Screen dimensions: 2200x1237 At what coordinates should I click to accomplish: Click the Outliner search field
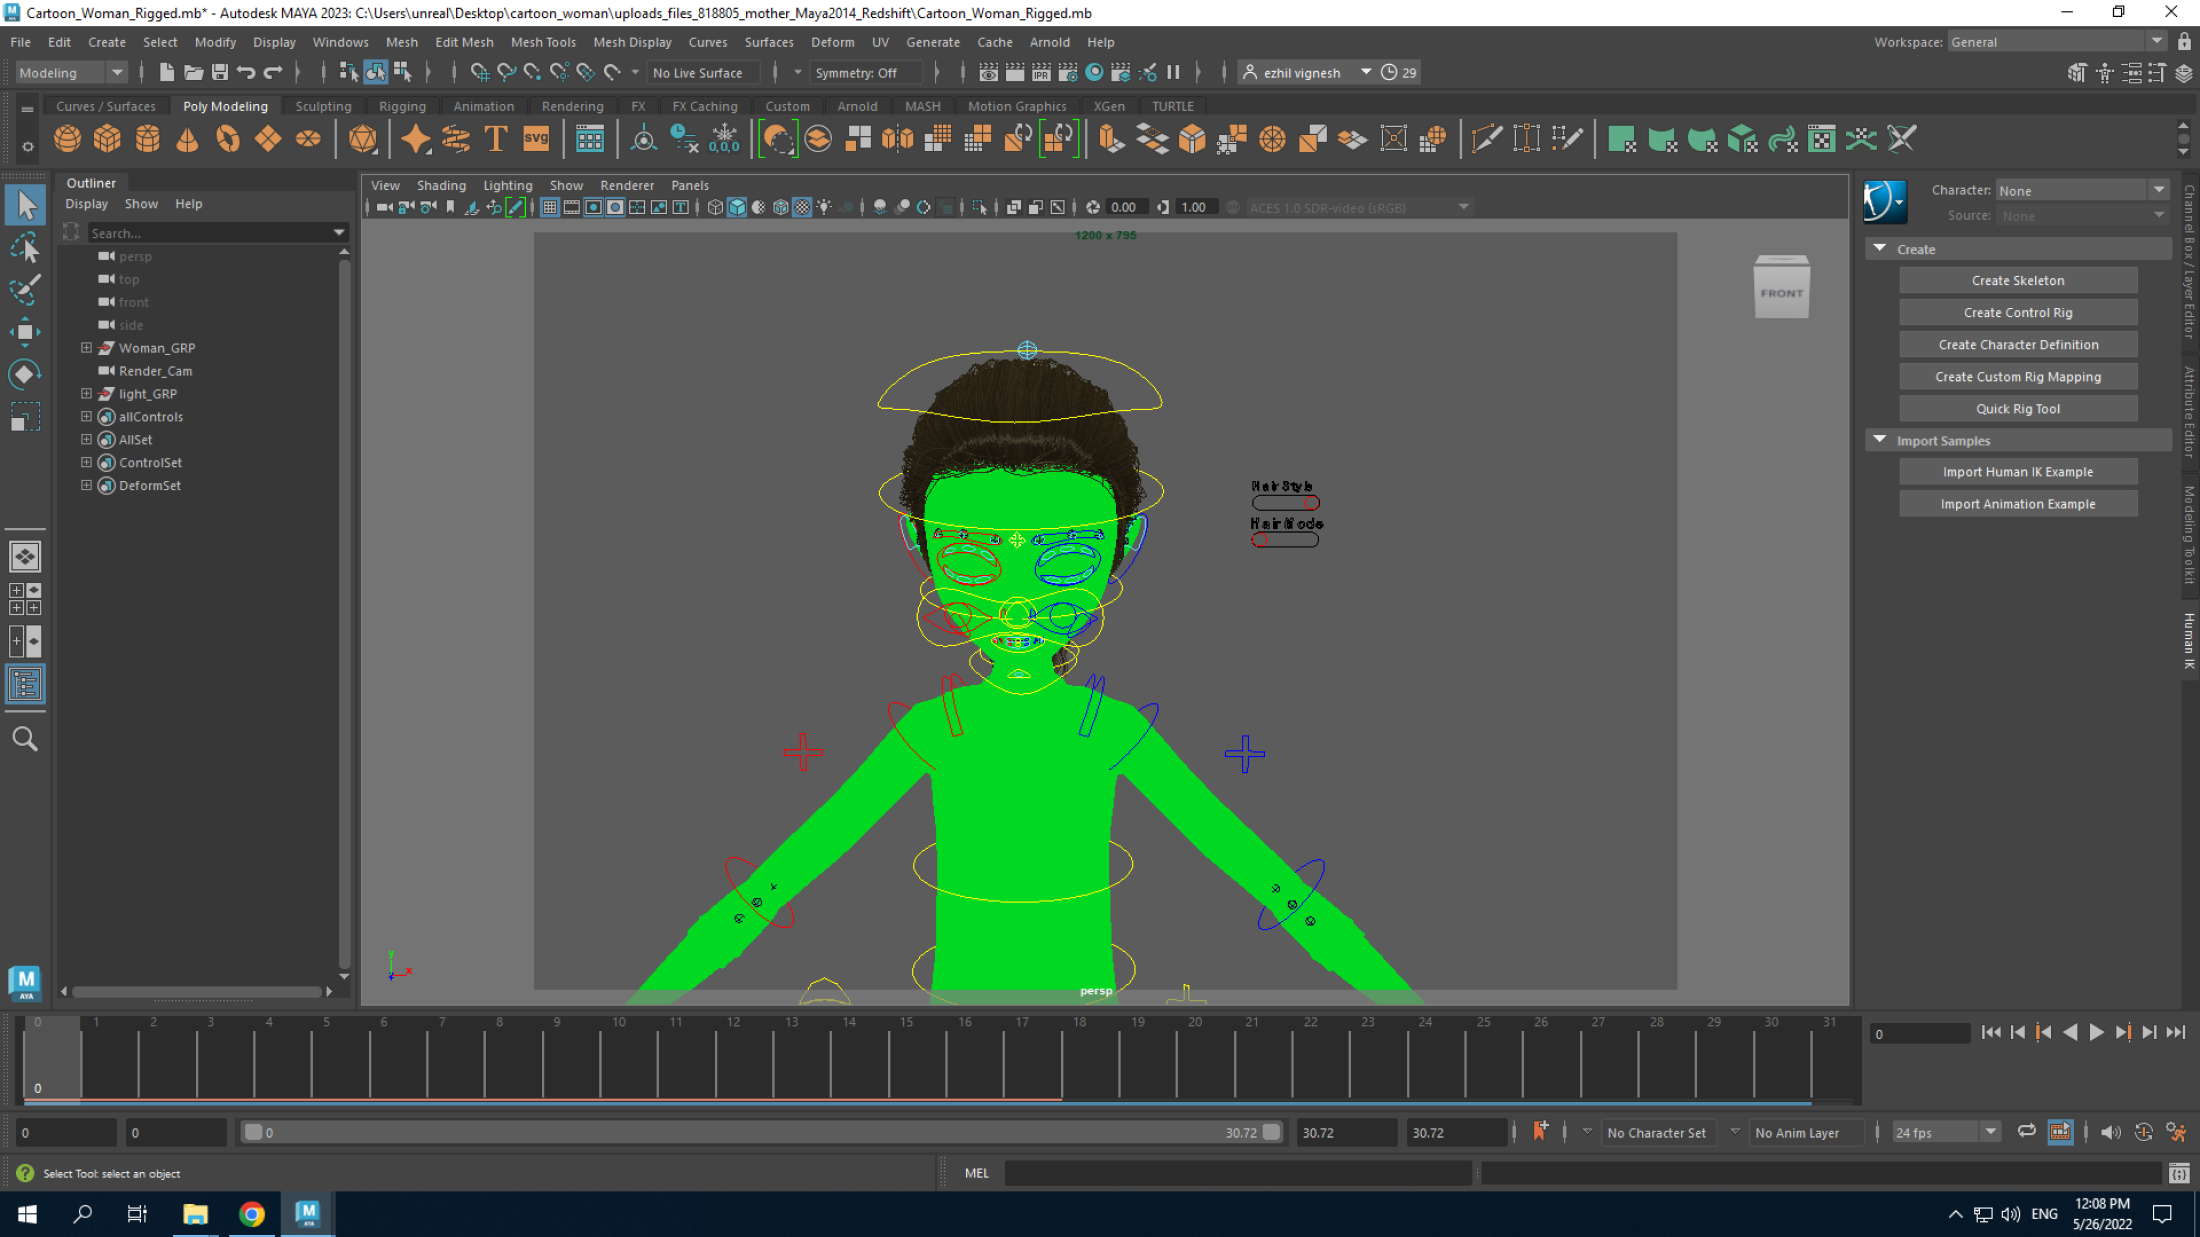tap(210, 233)
